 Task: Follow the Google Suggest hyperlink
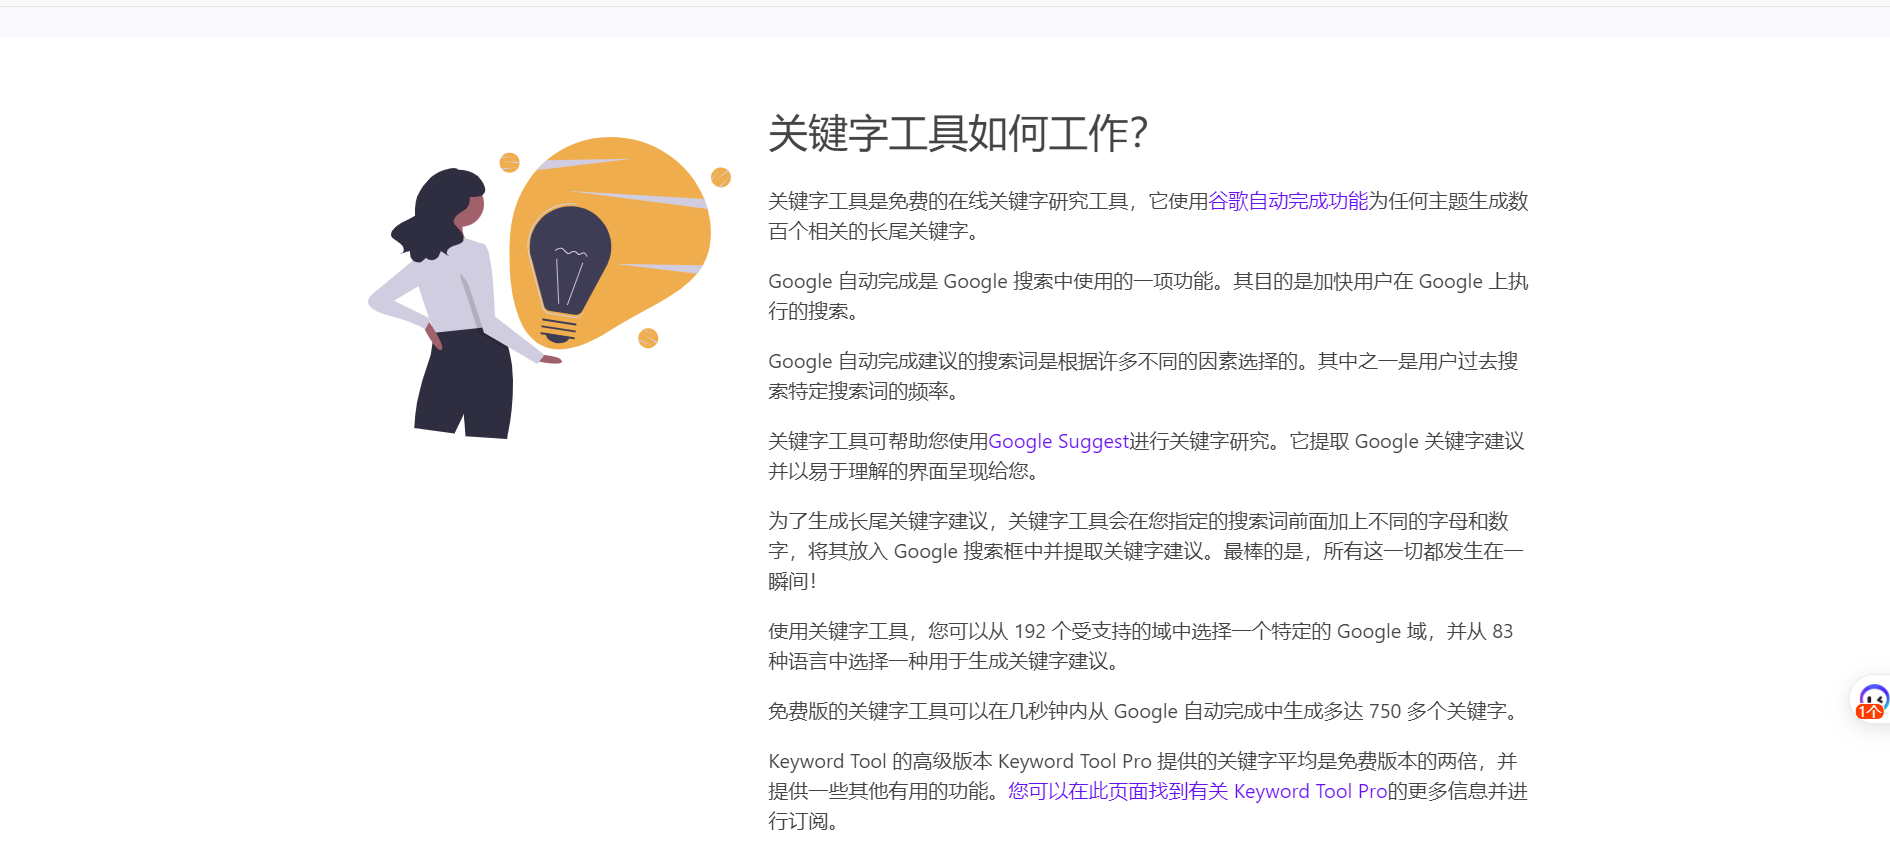1058,441
